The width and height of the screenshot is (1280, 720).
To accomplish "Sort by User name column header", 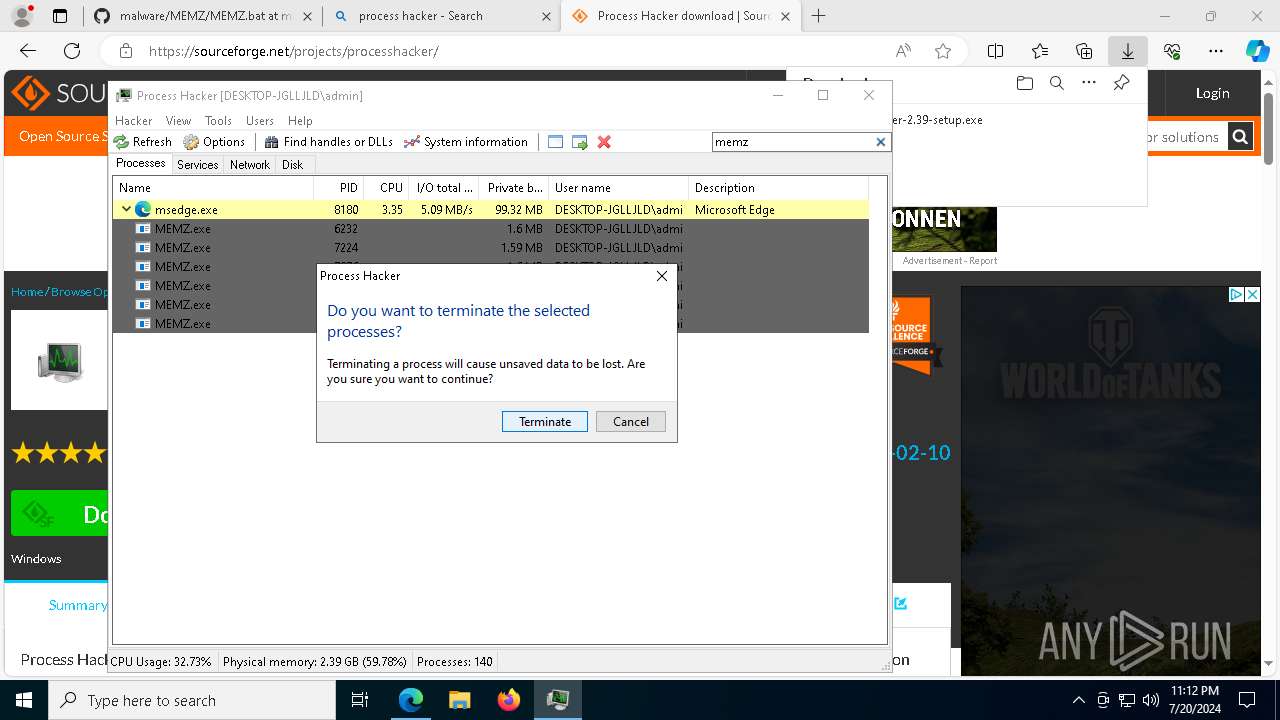I will click(619, 188).
